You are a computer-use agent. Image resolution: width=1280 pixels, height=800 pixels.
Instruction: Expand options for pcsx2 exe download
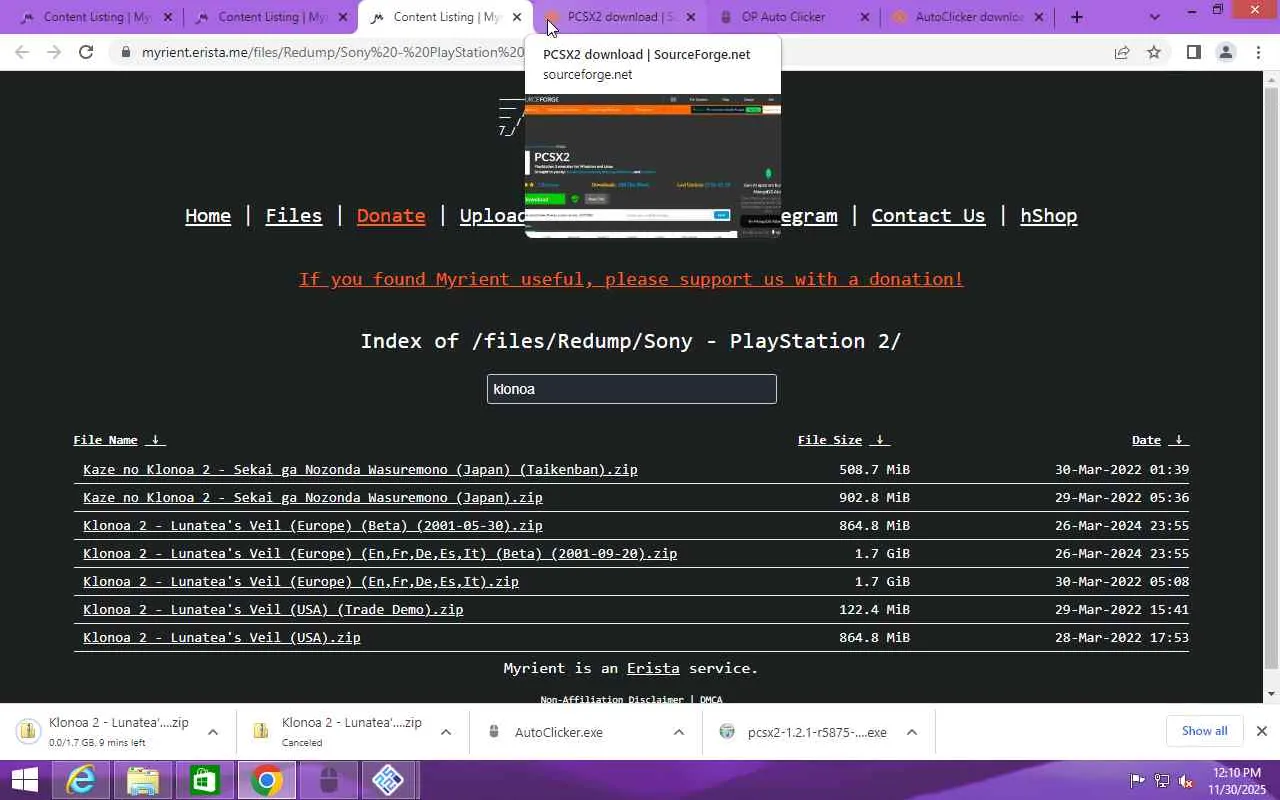click(x=912, y=732)
